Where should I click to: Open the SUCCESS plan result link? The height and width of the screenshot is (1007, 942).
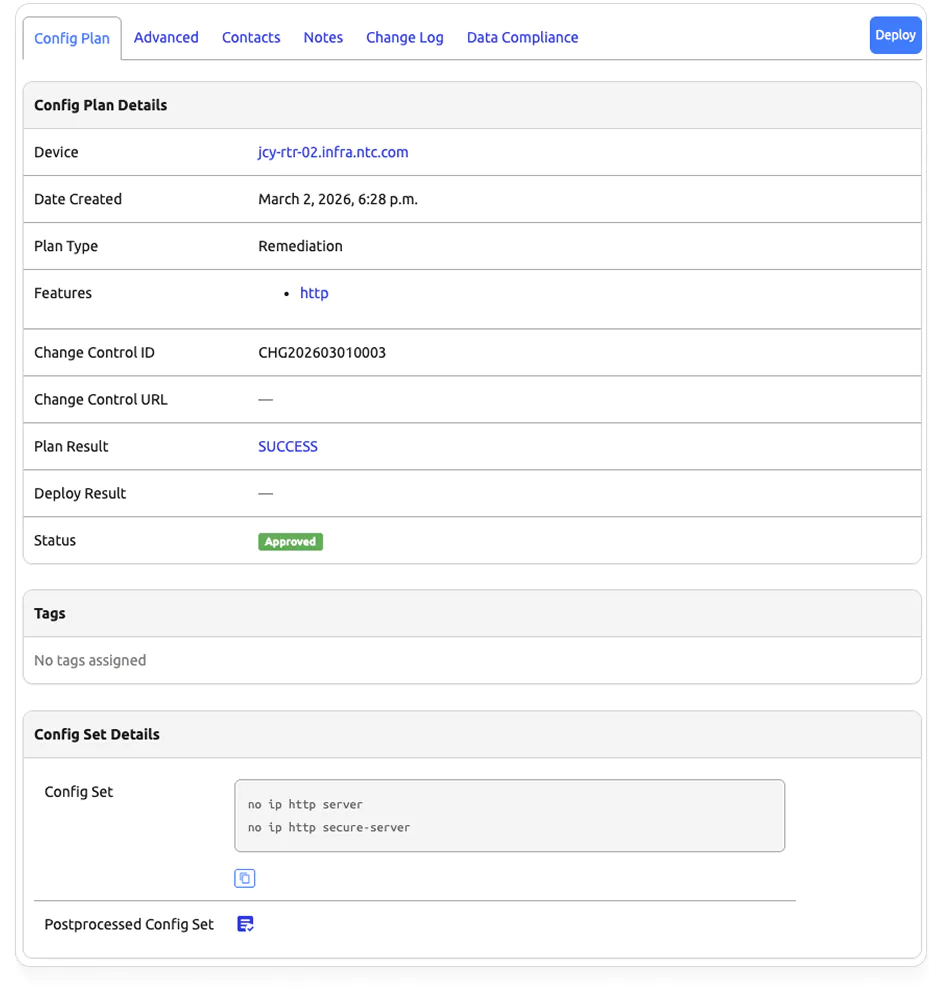pos(288,446)
